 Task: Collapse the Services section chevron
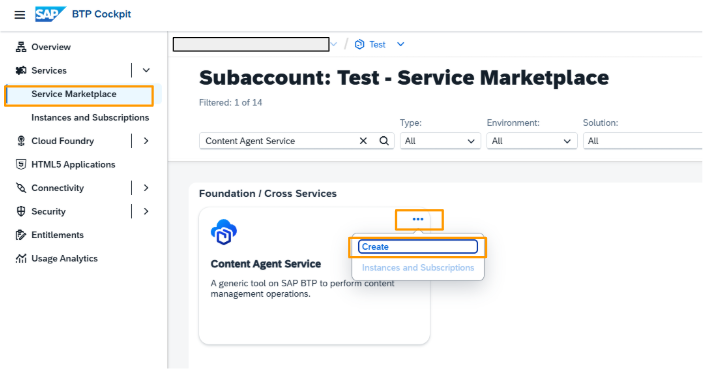tap(146, 71)
